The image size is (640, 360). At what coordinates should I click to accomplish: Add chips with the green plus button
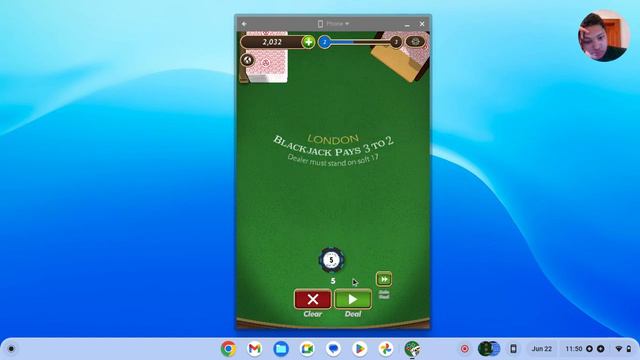click(309, 42)
